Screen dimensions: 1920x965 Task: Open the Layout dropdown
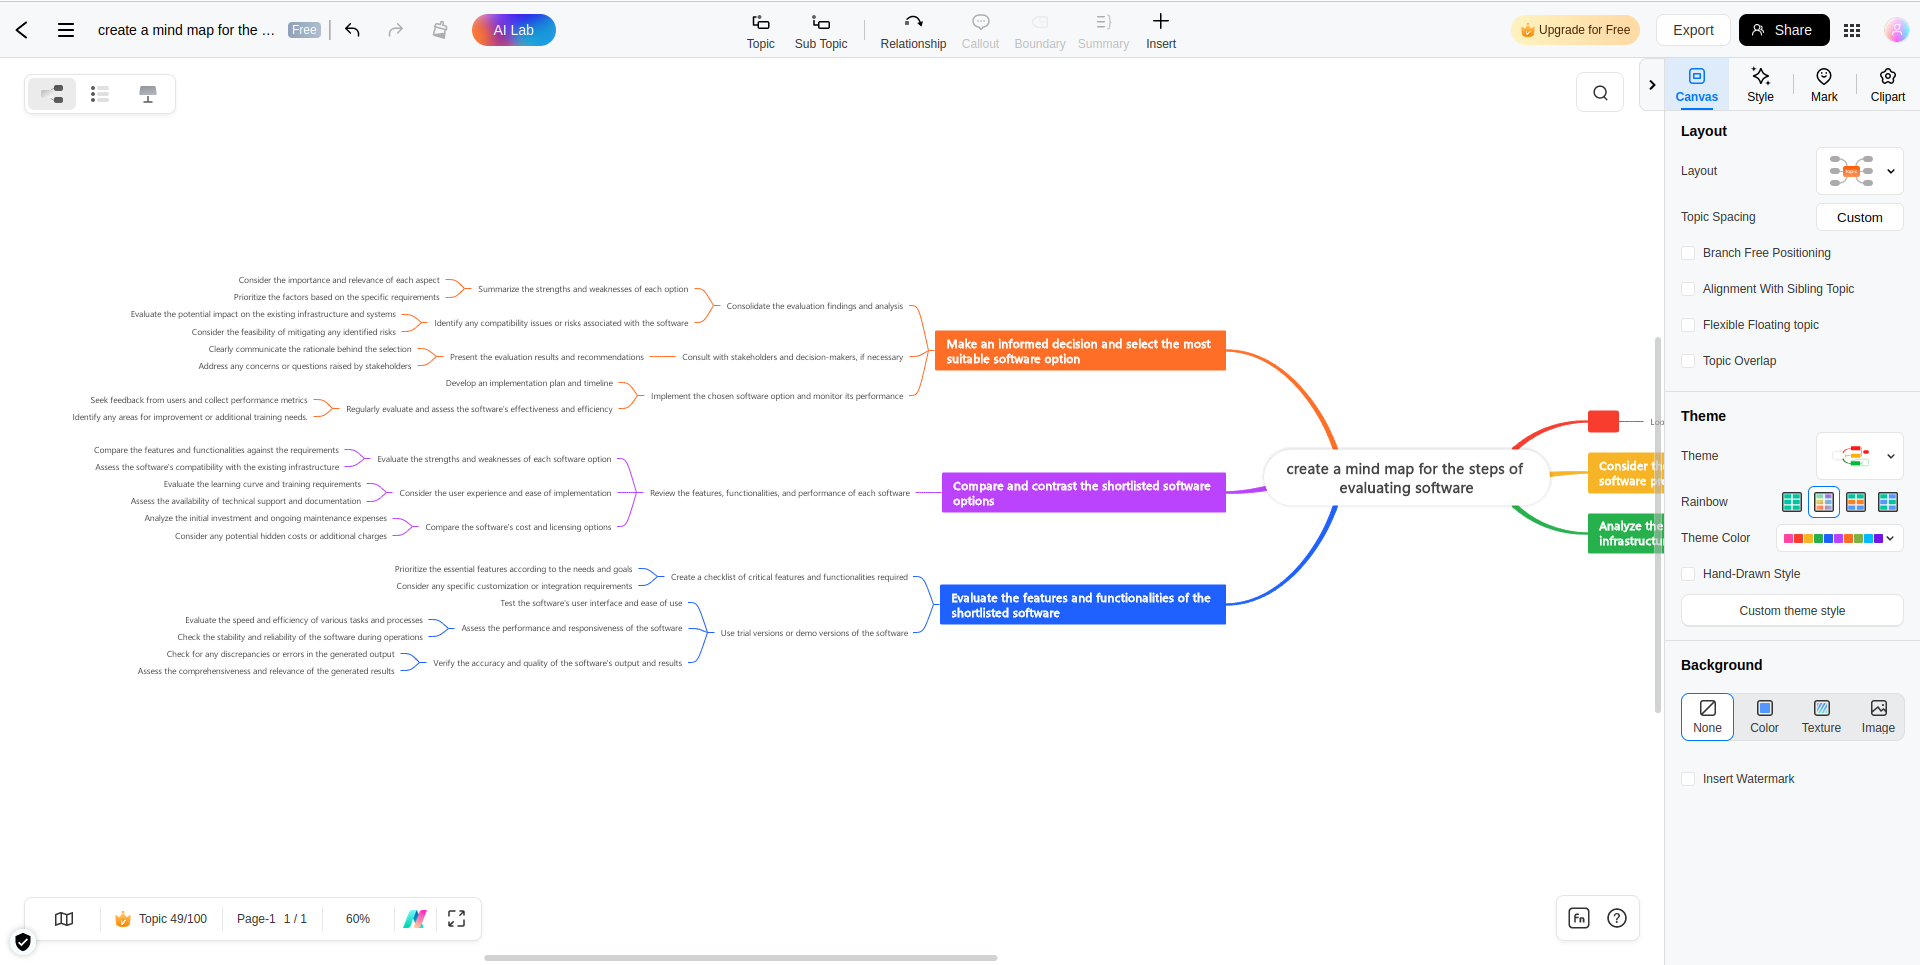pyautogui.click(x=1860, y=171)
